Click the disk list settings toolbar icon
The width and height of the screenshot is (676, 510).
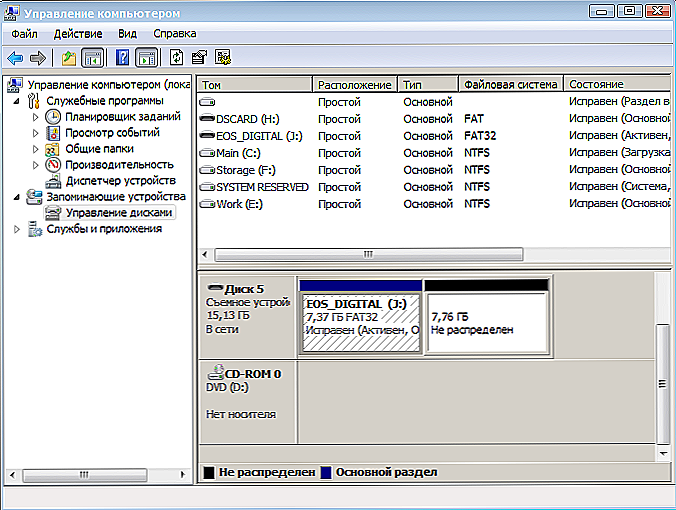click(223, 58)
